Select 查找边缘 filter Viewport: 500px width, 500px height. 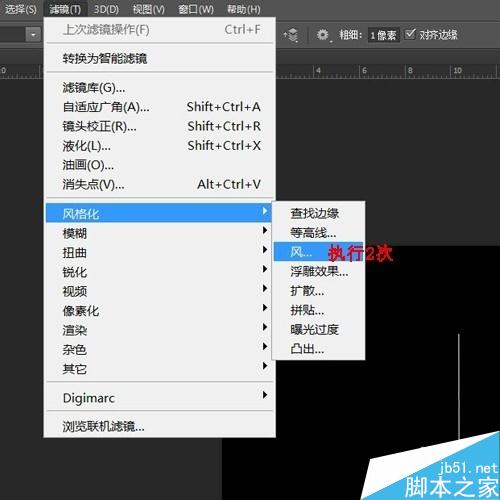318,213
